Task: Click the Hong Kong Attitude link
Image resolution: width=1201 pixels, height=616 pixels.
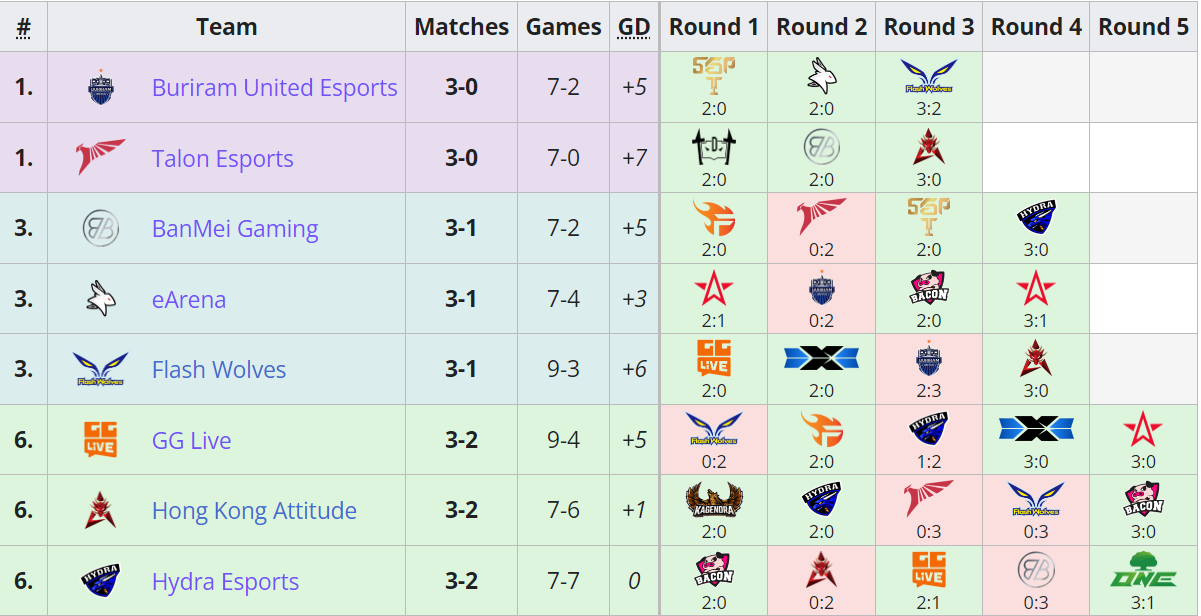Action: point(254,511)
